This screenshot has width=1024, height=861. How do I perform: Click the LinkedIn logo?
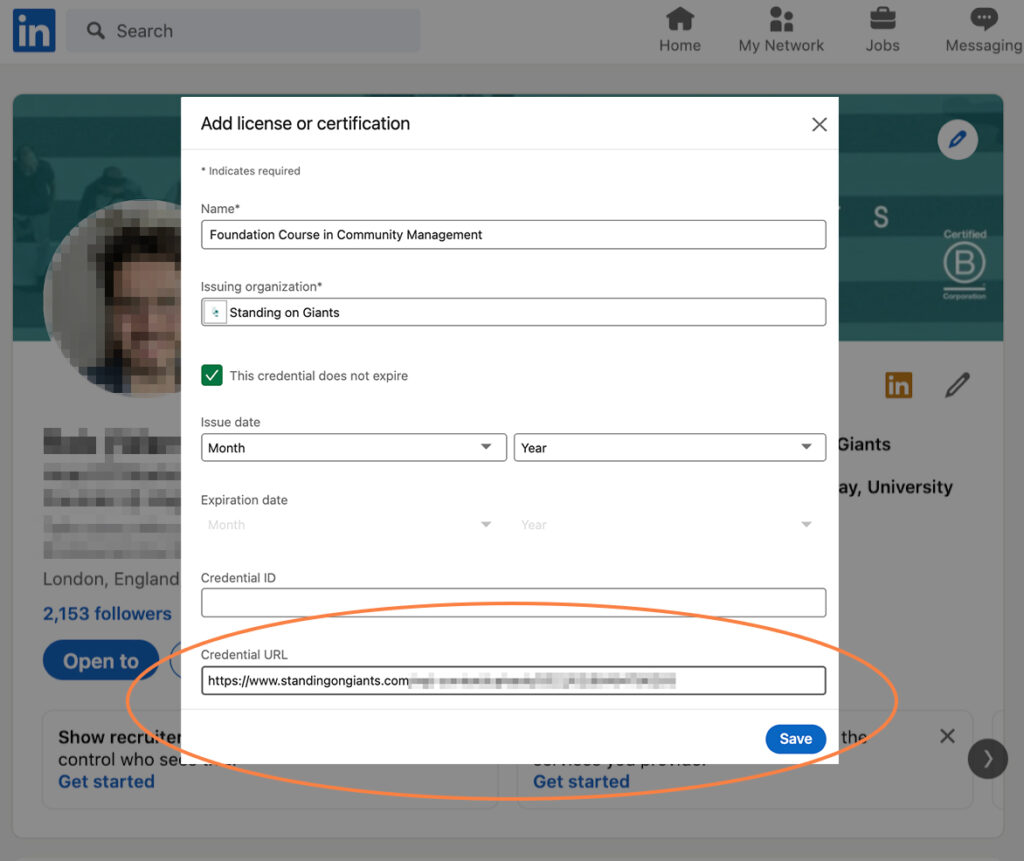coord(34,31)
